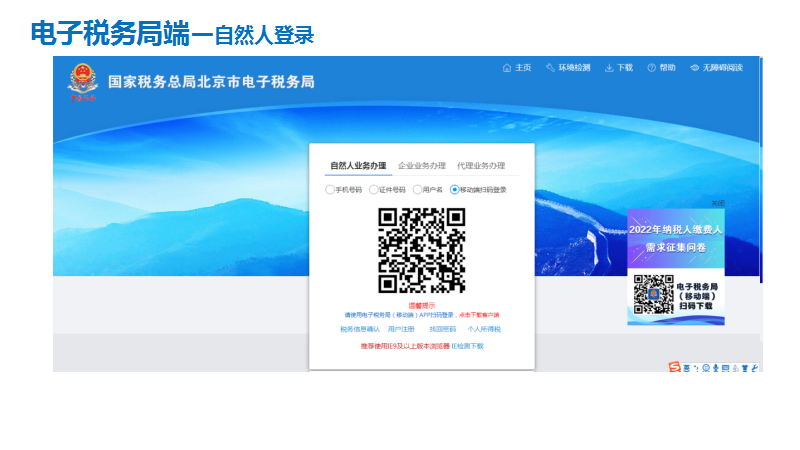The image size is (800, 450).
Task: Open the 个人所得税 link
Action: pos(484,330)
